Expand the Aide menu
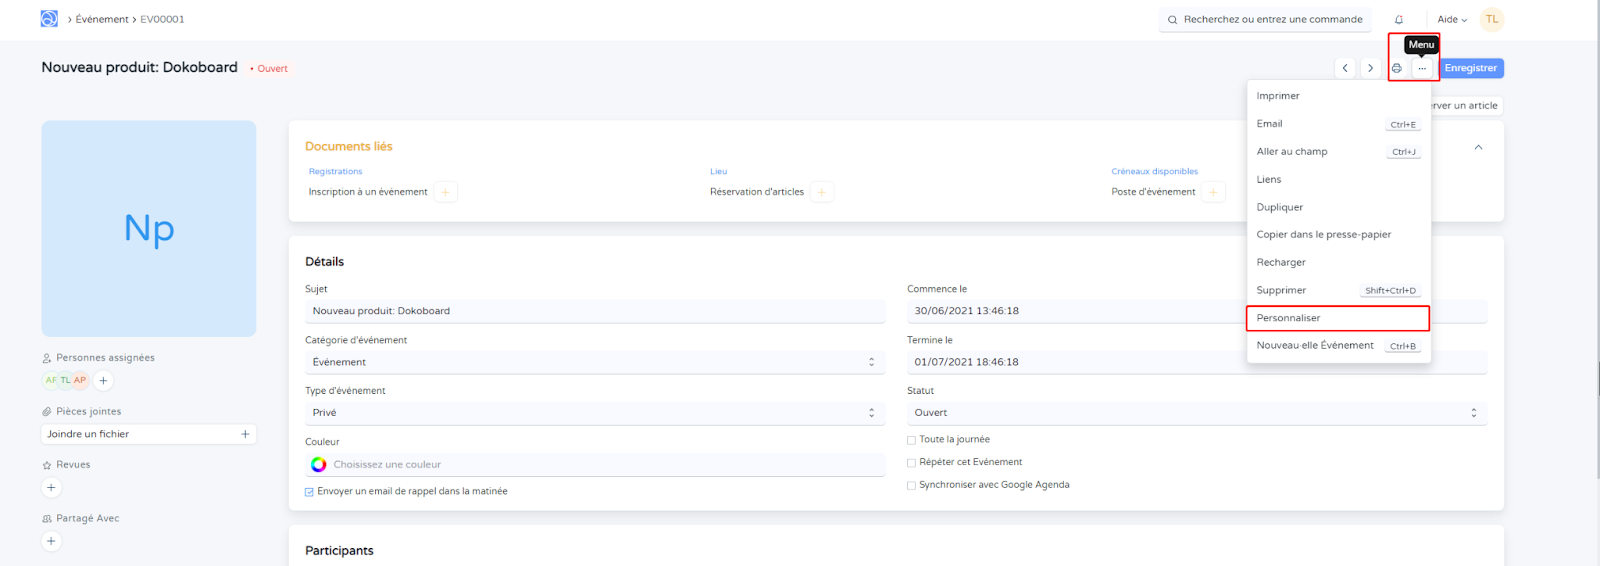 (1452, 20)
